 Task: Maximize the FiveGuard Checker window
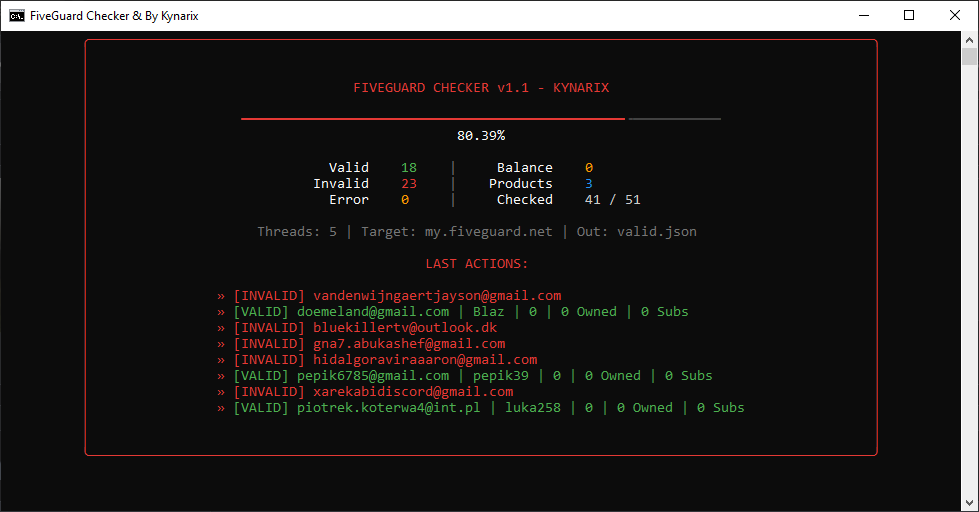point(909,16)
